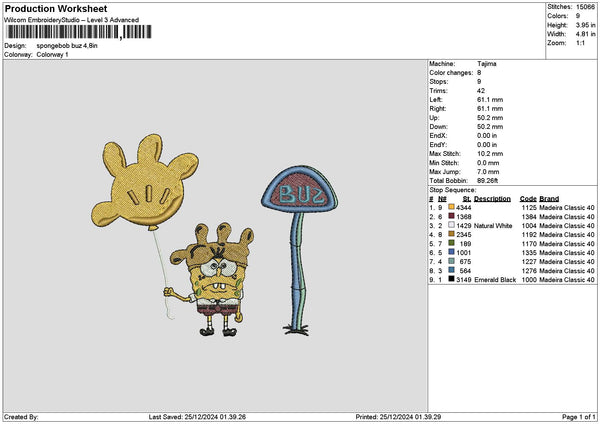Click the teal swatch next to 675

click(x=451, y=261)
